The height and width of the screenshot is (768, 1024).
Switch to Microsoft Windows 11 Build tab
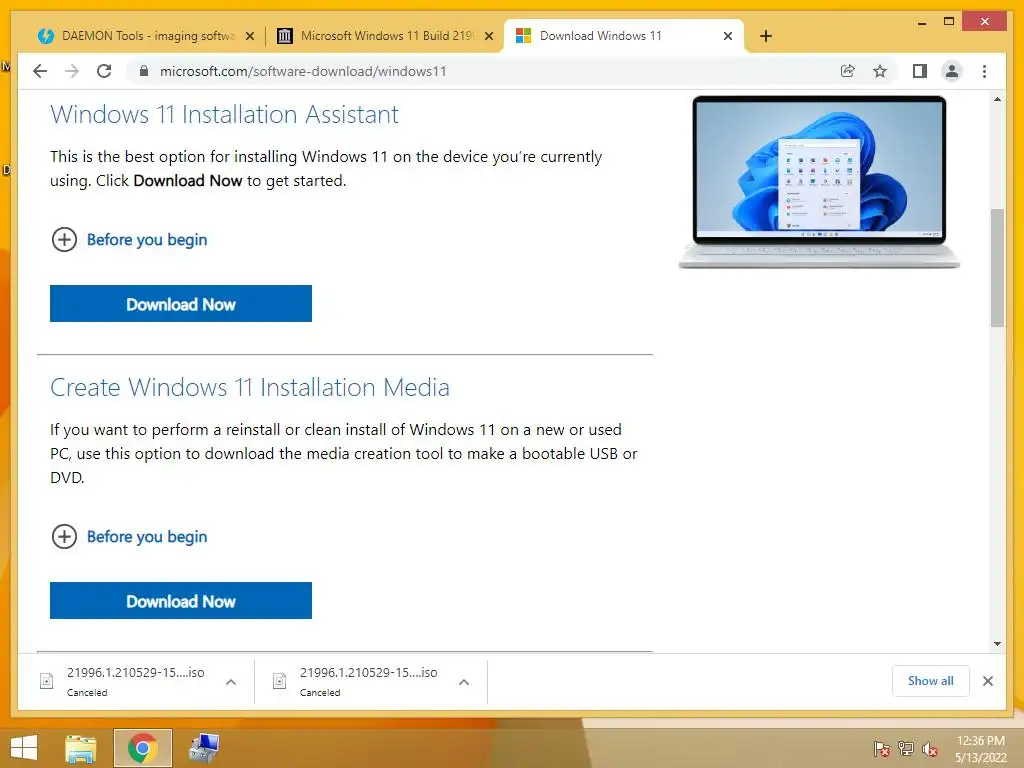[x=384, y=36]
